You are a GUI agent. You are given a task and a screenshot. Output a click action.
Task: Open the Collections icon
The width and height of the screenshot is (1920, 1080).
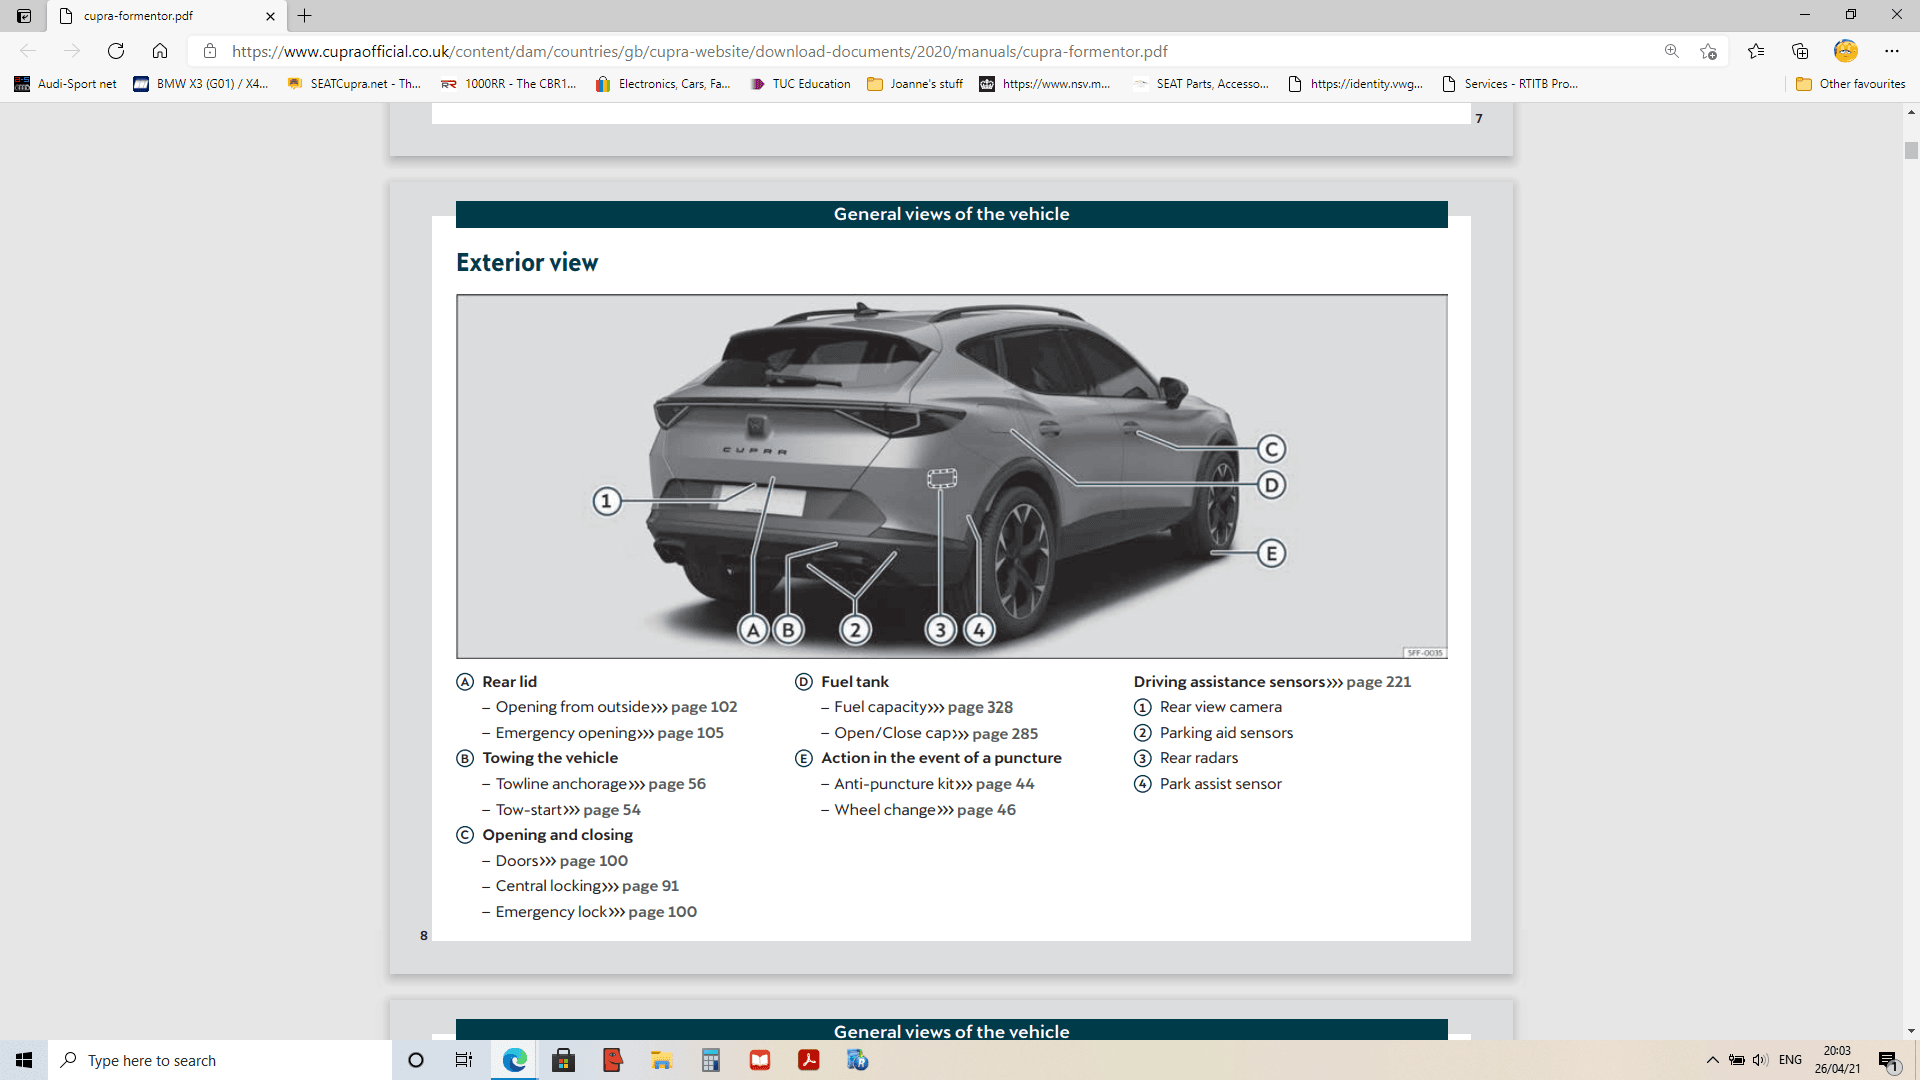[x=1800, y=51]
